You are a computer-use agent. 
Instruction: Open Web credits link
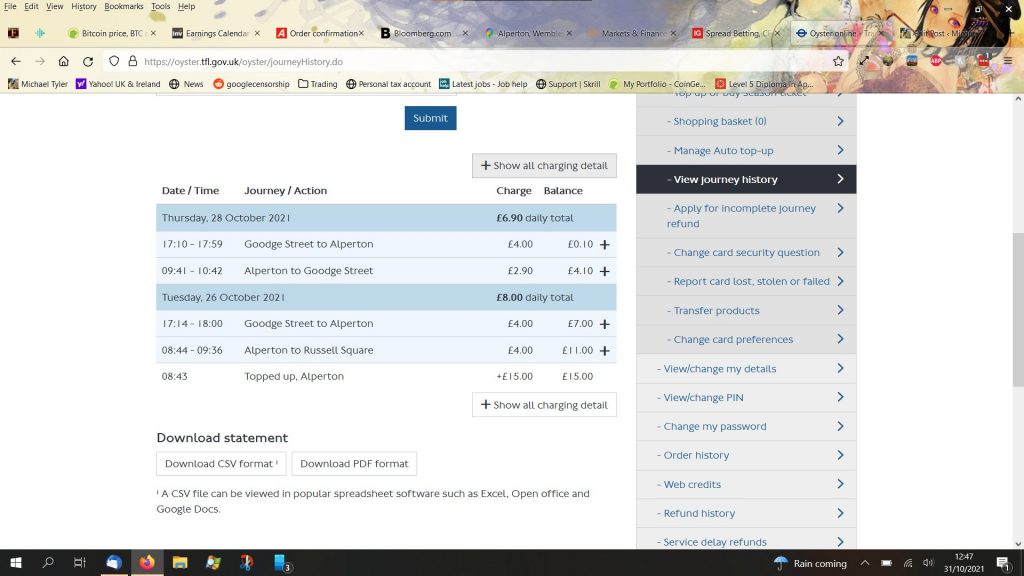746,484
